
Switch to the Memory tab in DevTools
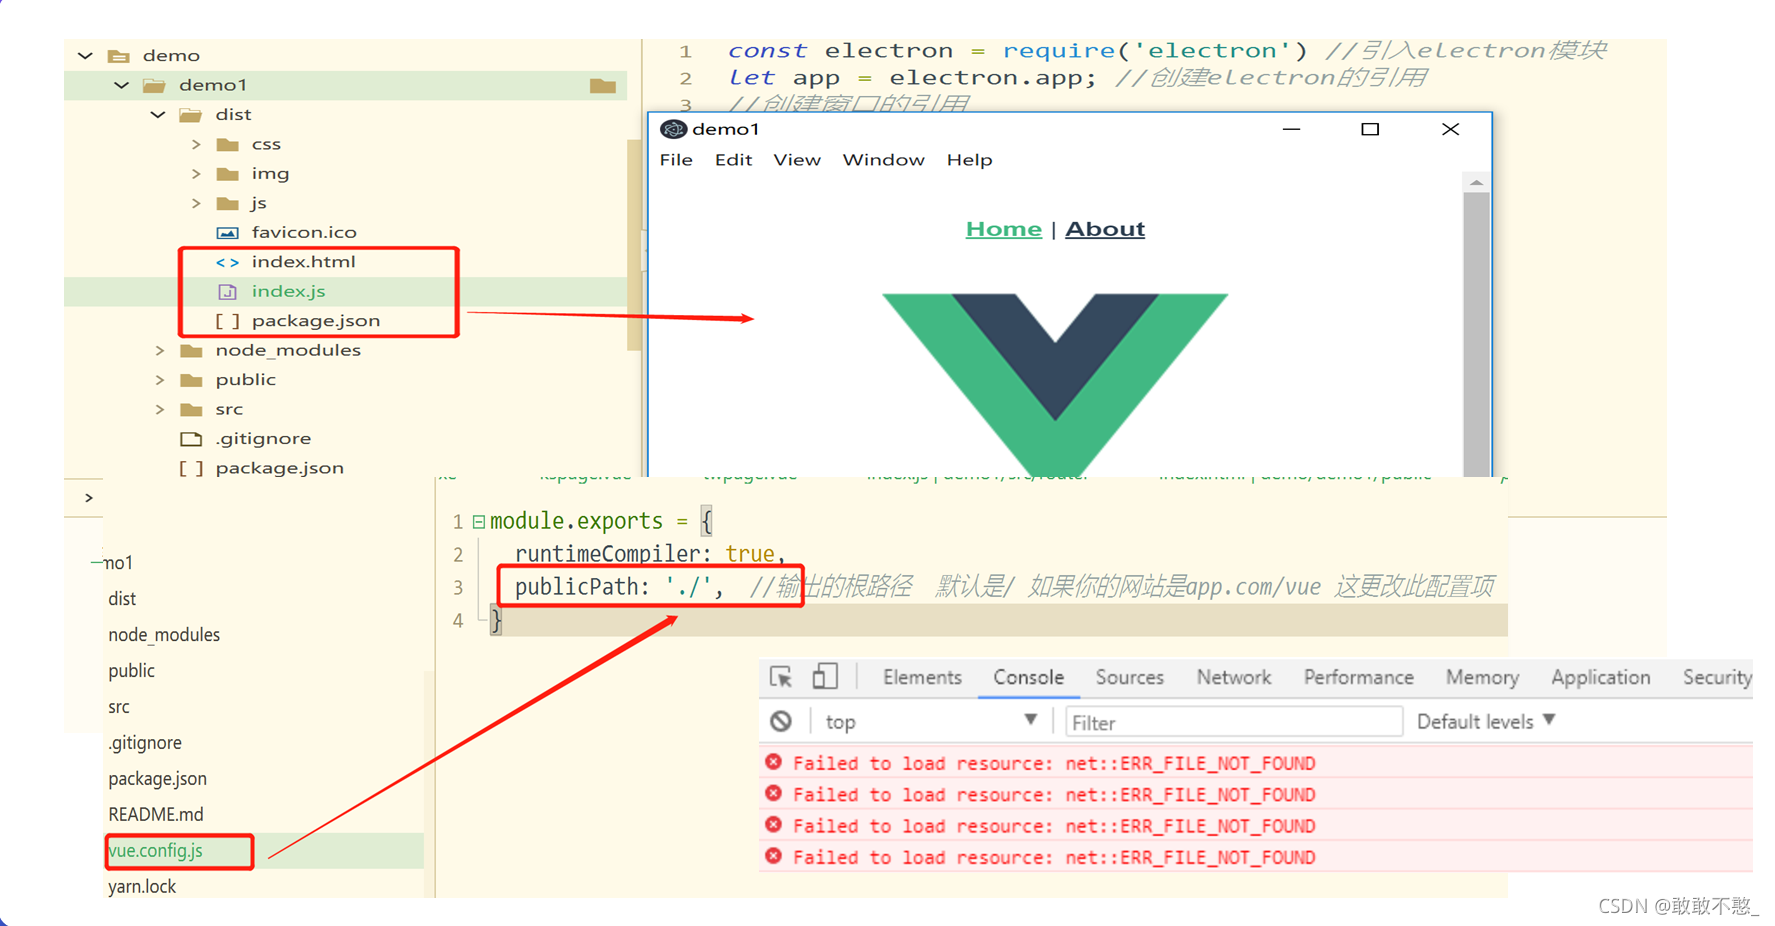(1482, 678)
